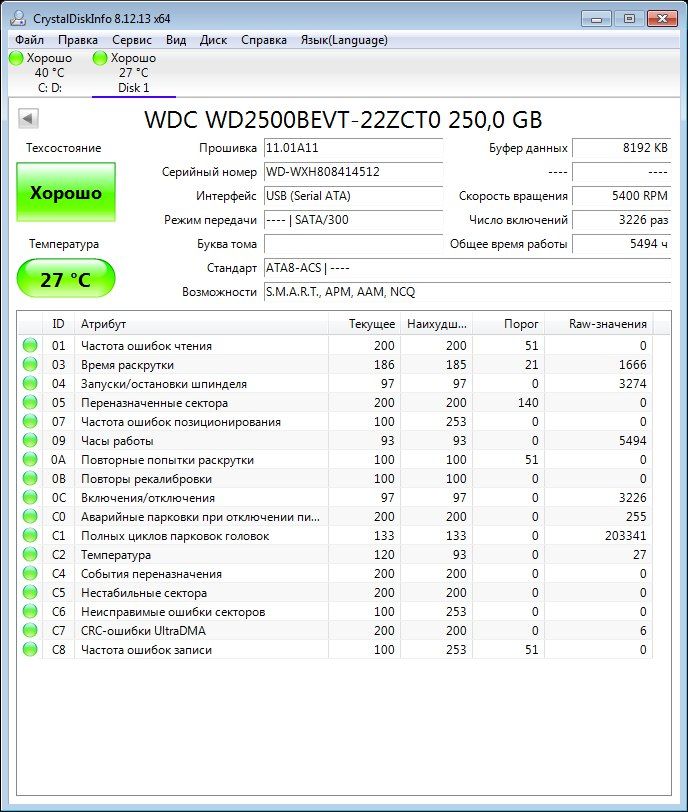Click raw value 1666 for Время раскрутки
The height and width of the screenshot is (812, 688).
(x=633, y=365)
